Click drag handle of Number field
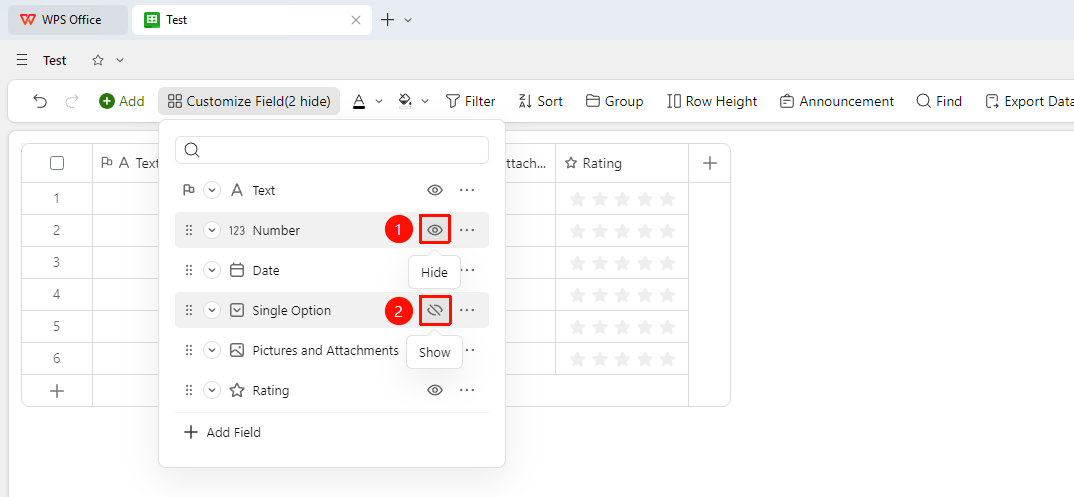The width and height of the screenshot is (1074, 497). pos(189,230)
